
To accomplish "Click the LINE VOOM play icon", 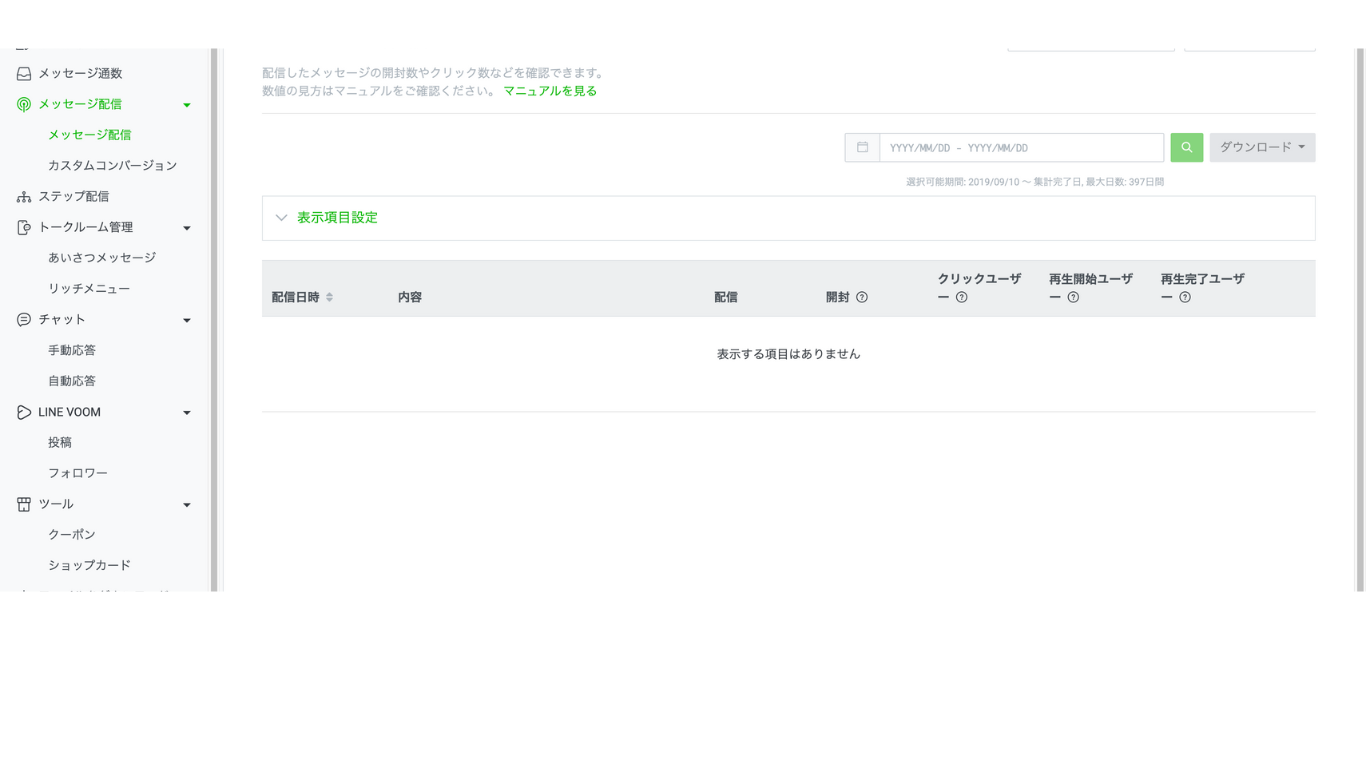I will coord(24,412).
